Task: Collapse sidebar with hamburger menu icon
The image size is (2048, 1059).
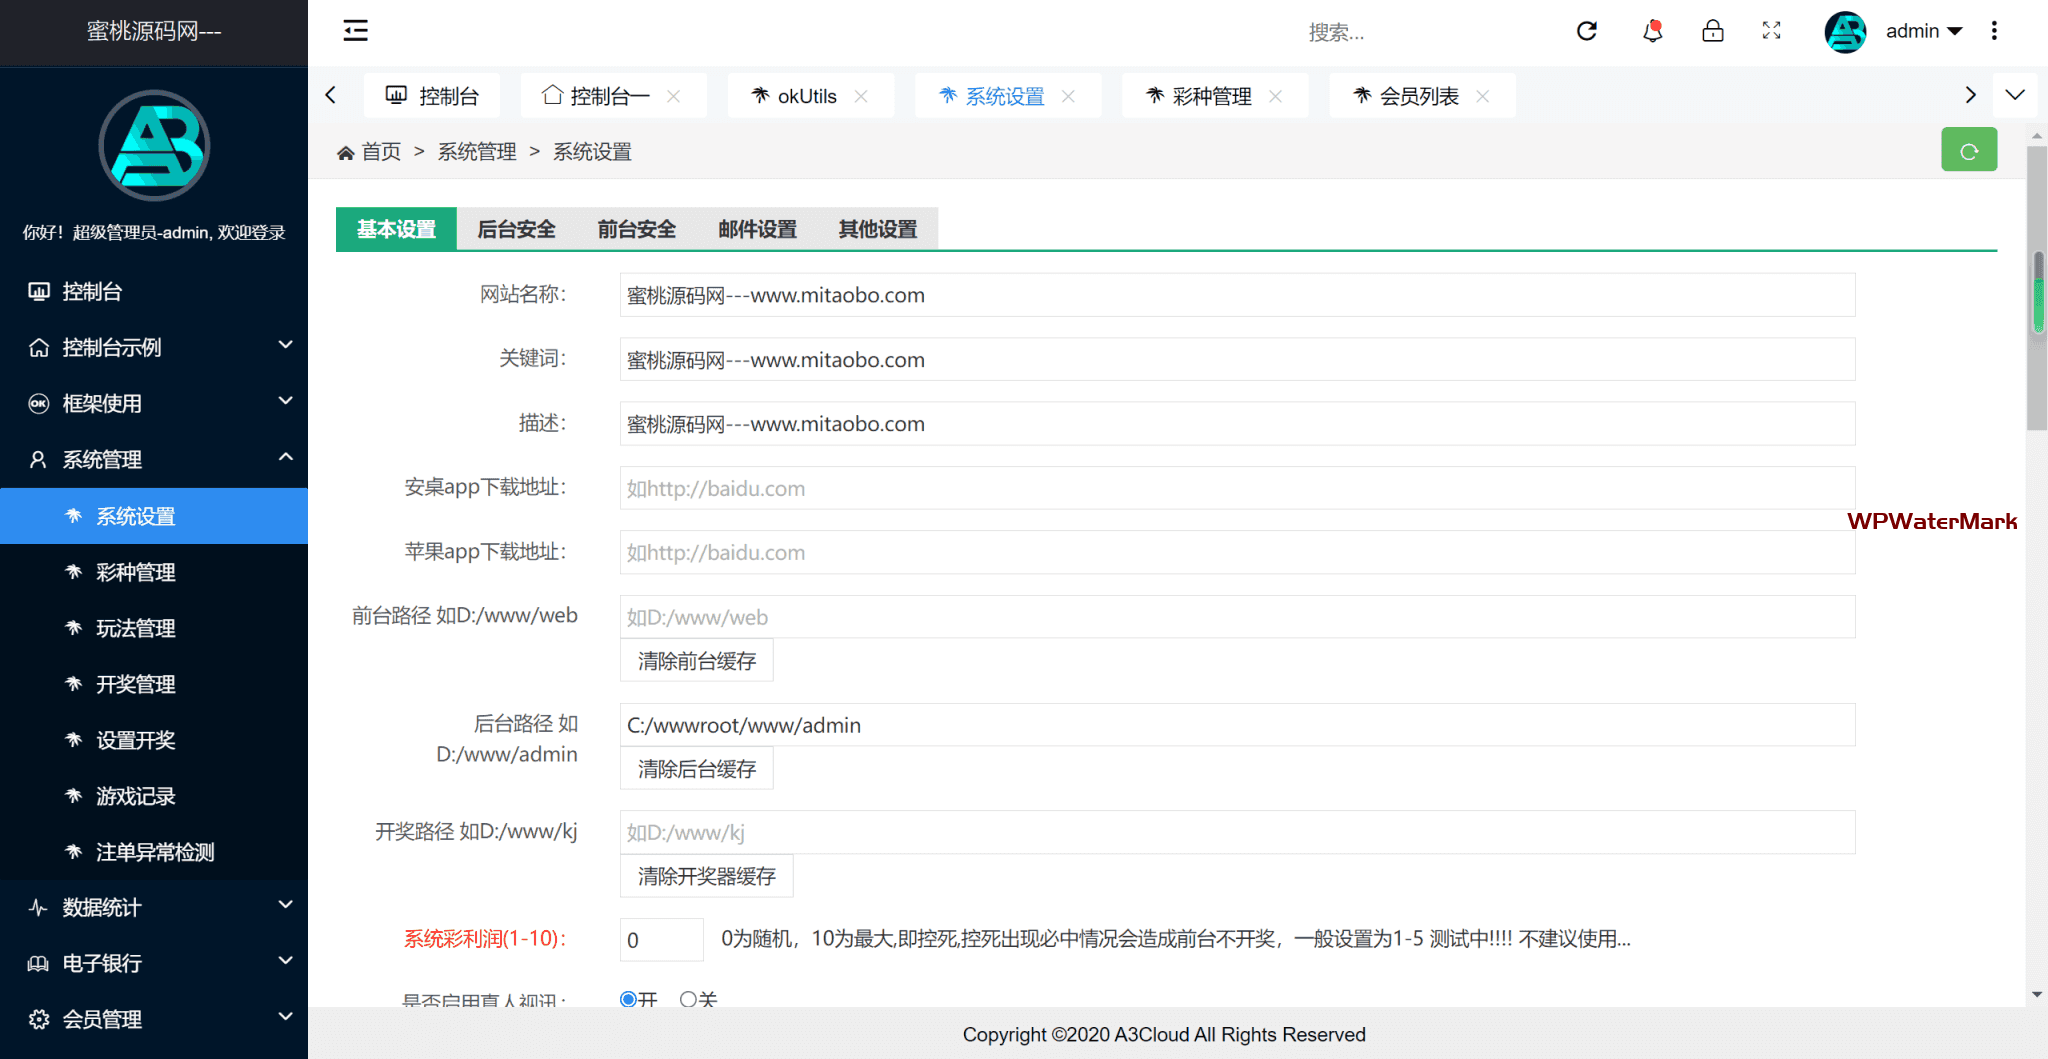Action: click(355, 31)
